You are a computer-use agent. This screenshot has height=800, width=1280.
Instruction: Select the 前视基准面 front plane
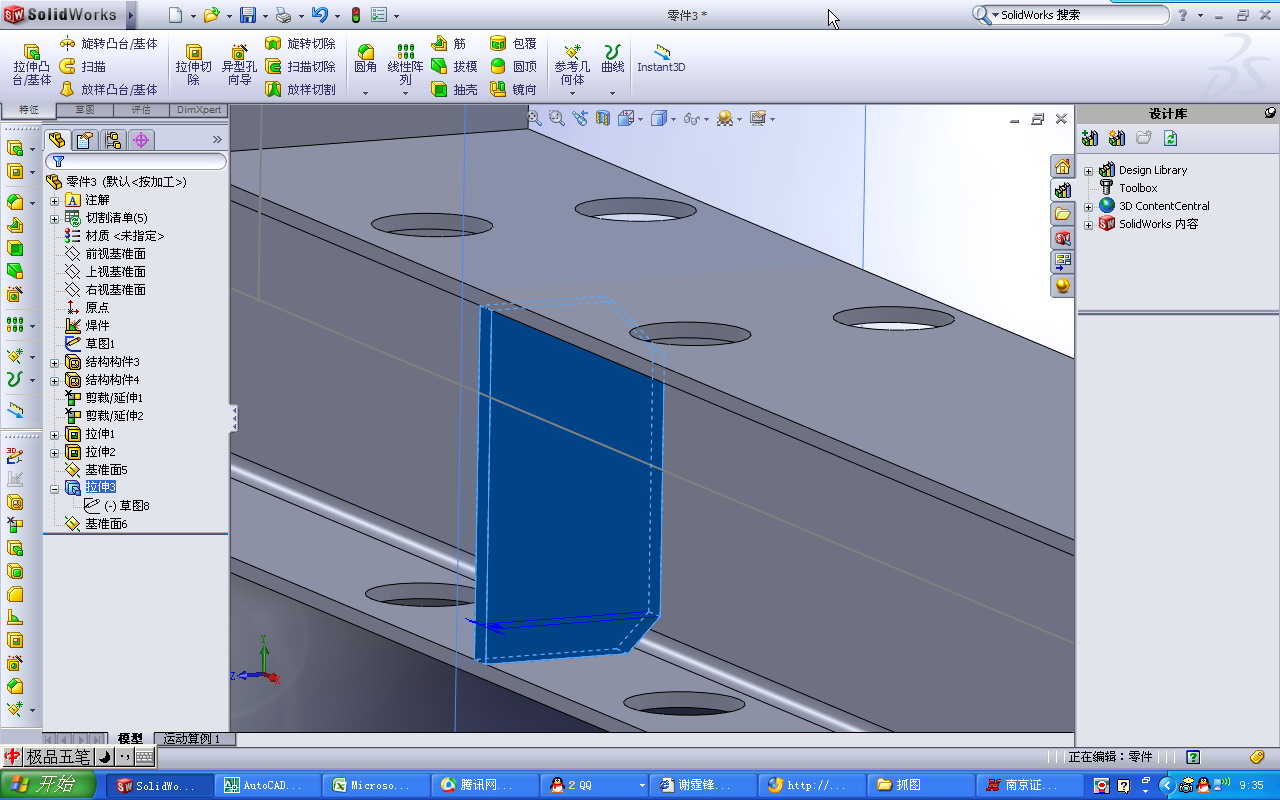pyautogui.click(x=115, y=254)
